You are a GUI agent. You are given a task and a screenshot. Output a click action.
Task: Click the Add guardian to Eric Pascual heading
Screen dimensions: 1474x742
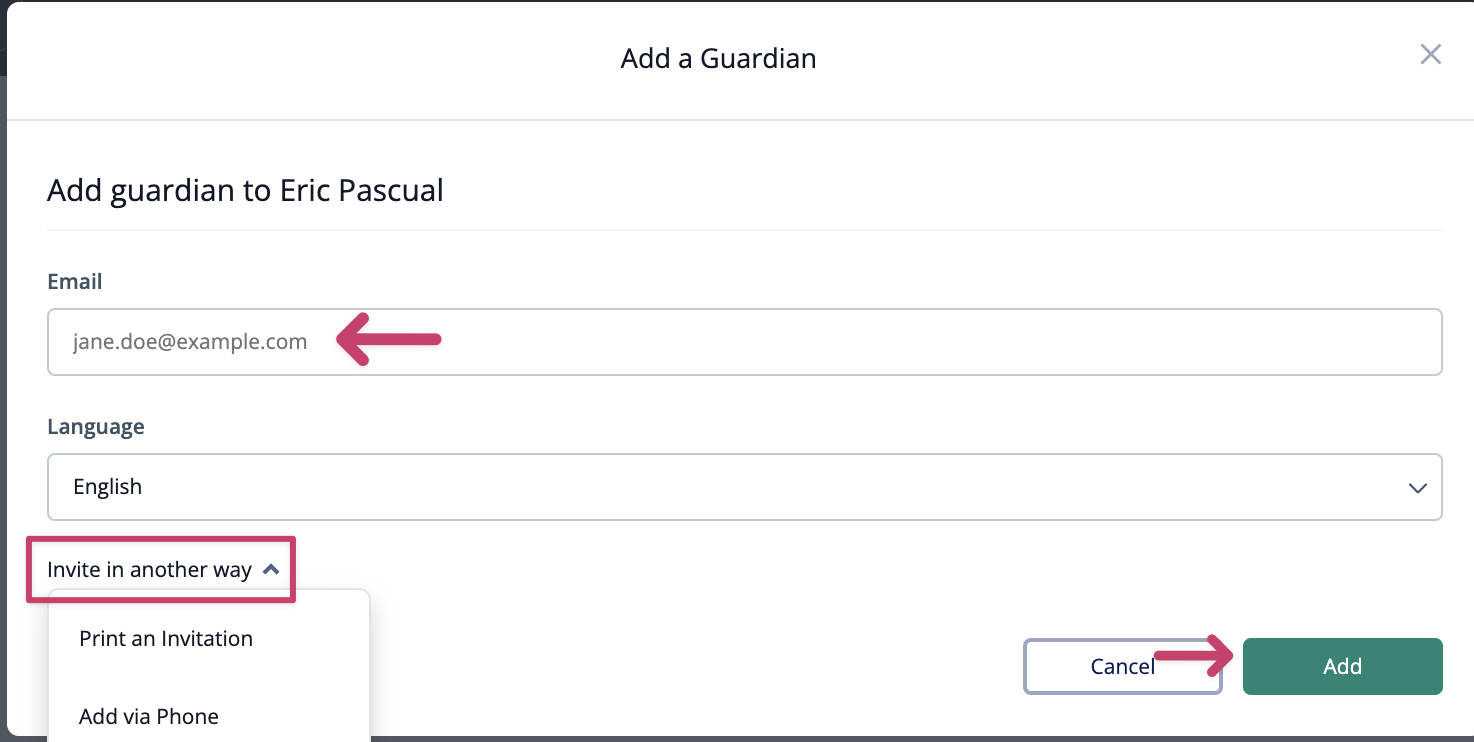pyautogui.click(x=245, y=190)
